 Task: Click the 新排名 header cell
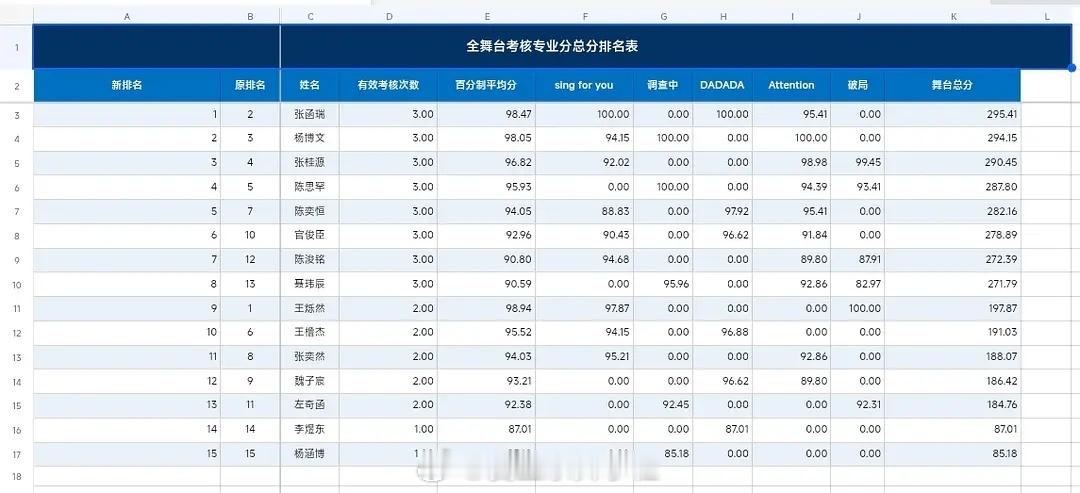point(127,85)
